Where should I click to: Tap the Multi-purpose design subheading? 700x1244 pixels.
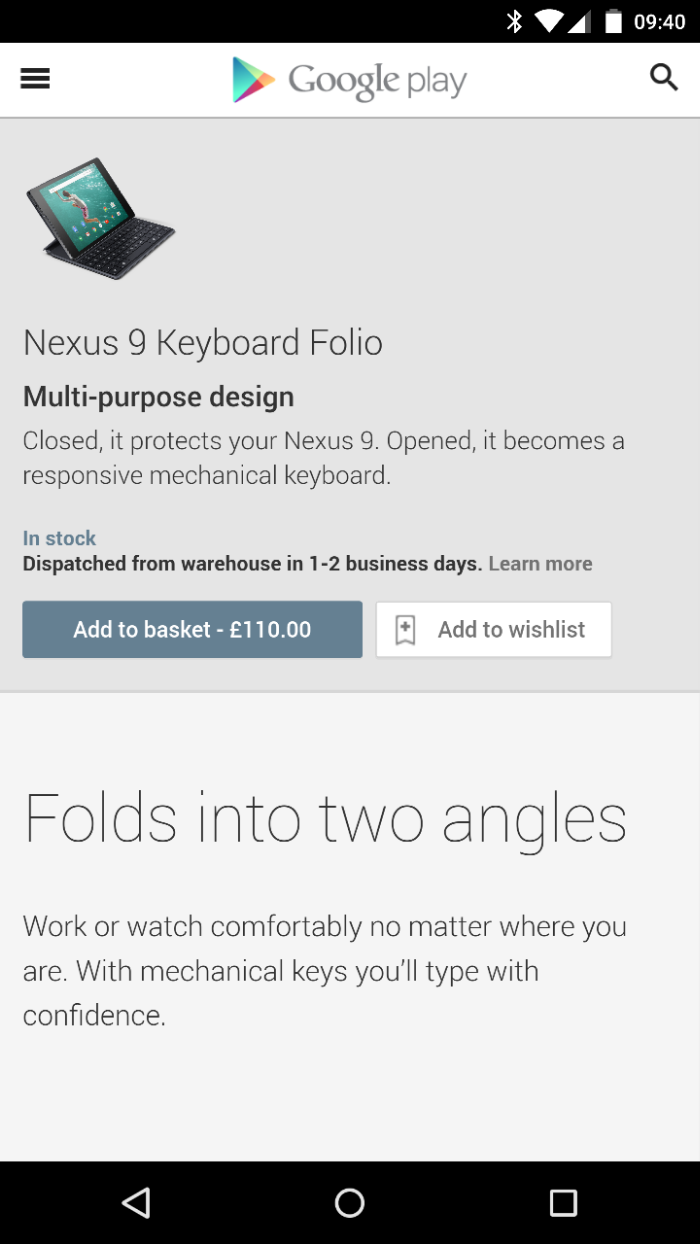tap(158, 397)
